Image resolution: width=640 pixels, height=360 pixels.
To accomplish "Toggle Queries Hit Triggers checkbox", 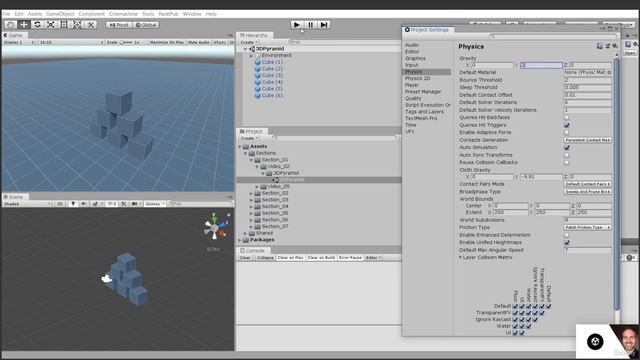I will pos(567,125).
